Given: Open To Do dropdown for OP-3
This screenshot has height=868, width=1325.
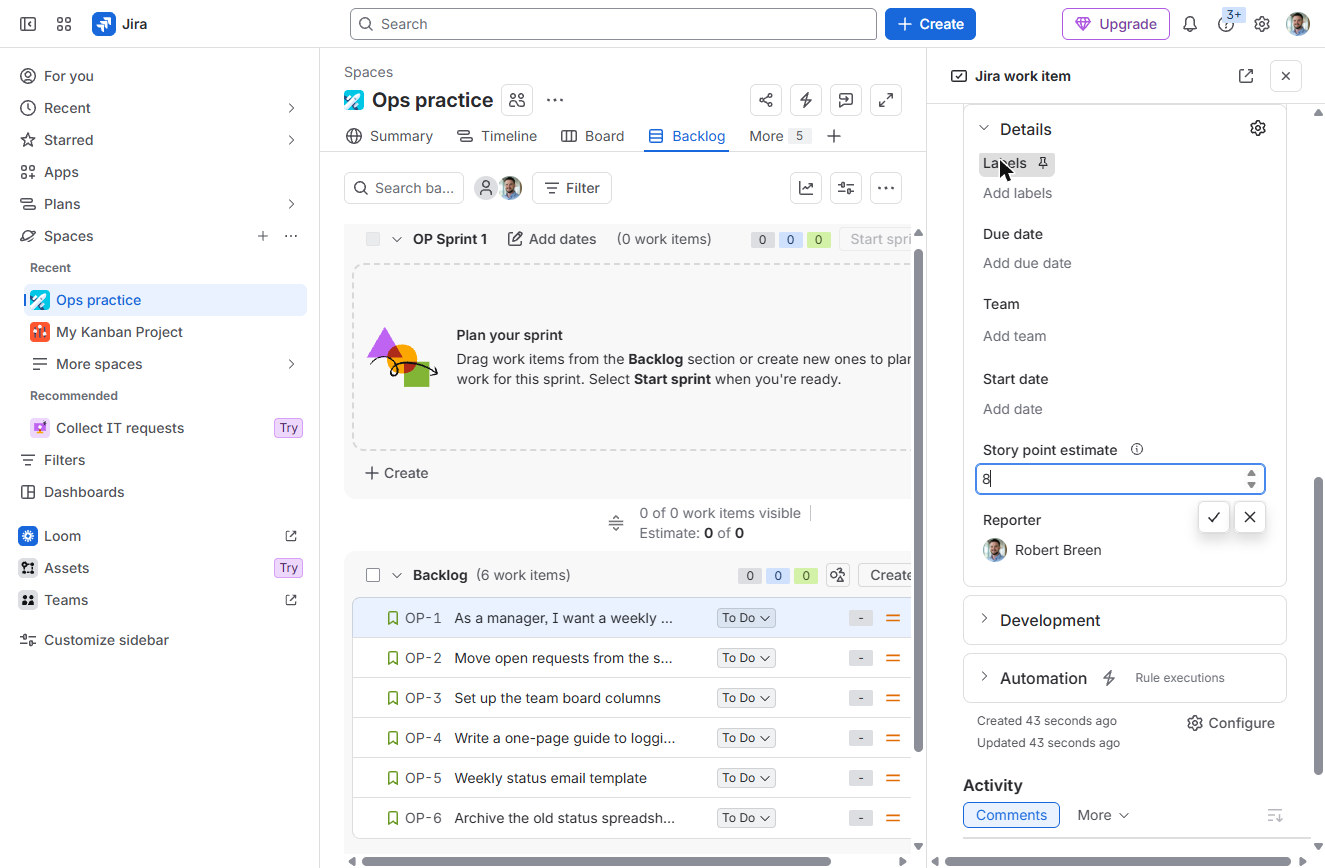Looking at the screenshot, I should (x=746, y=698).
